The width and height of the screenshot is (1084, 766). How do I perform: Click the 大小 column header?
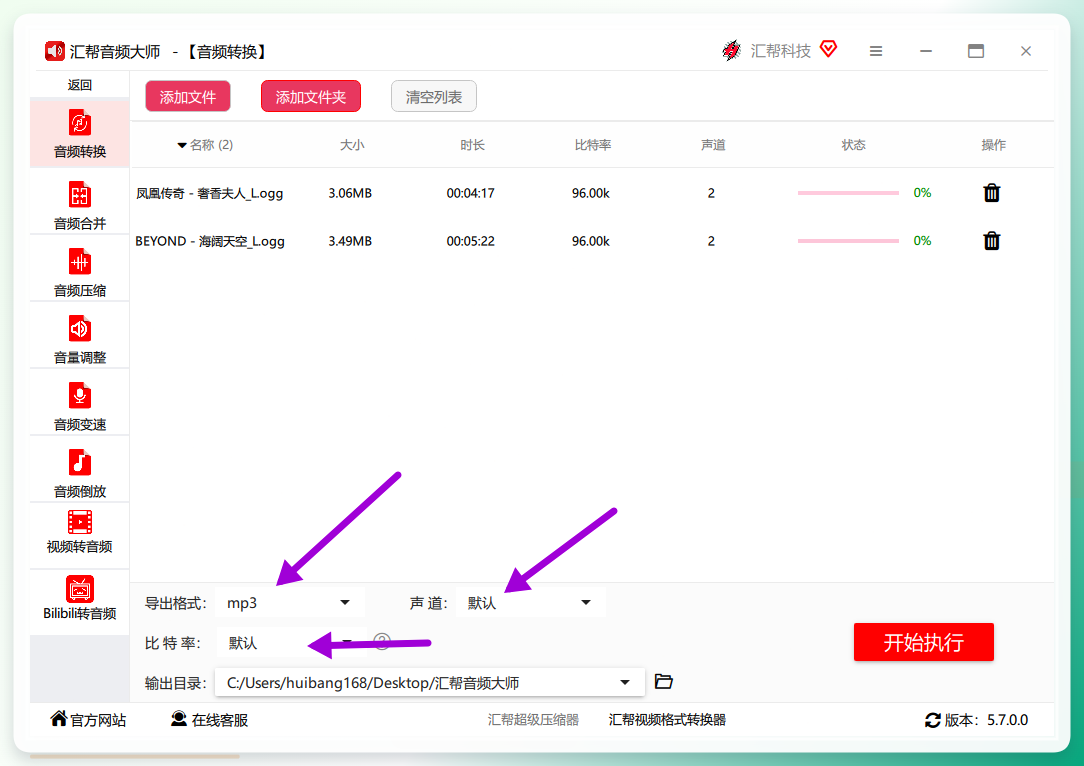[352, 145]
